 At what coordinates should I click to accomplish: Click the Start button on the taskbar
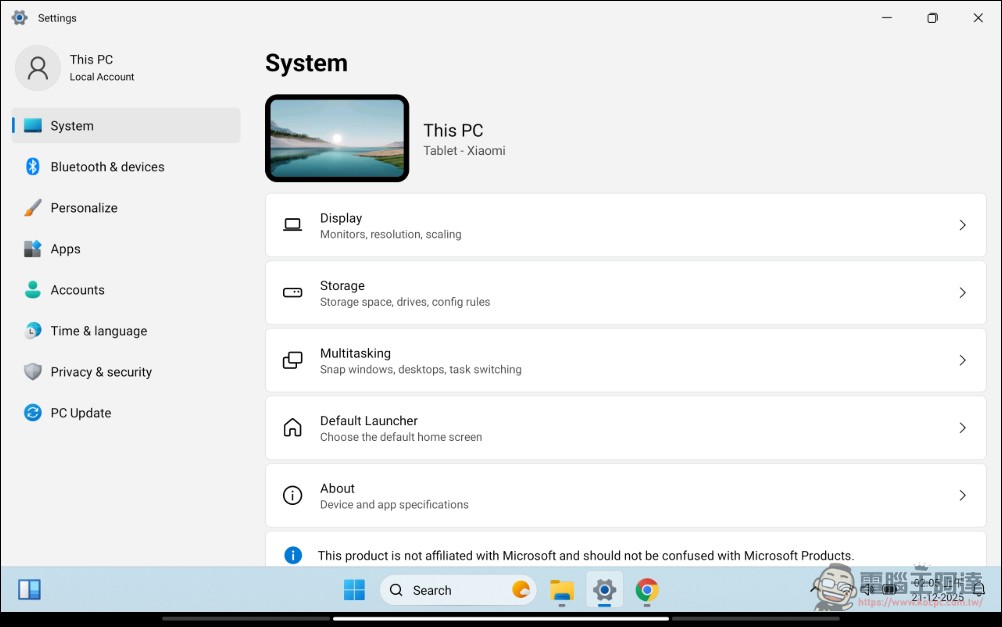(x=354, y=590)
